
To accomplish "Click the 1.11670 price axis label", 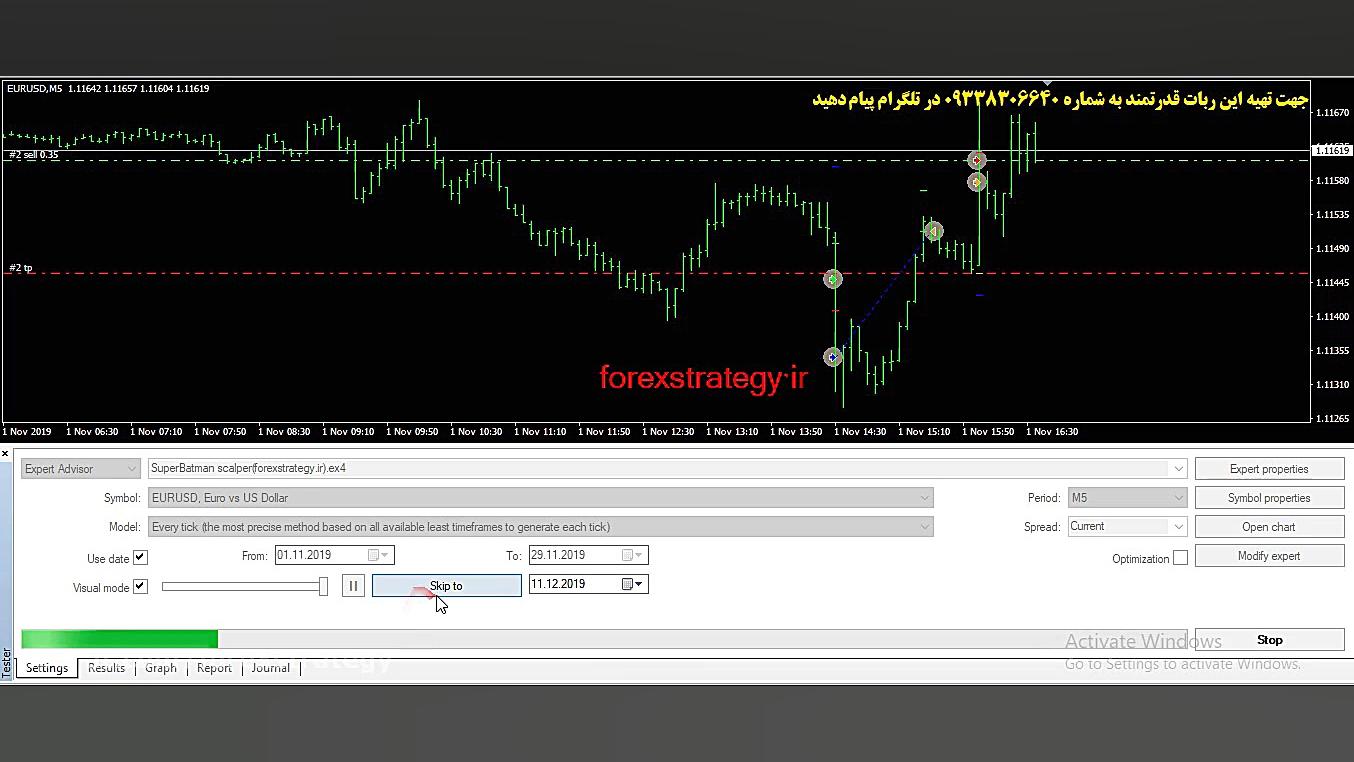I will pos(1333,113).
